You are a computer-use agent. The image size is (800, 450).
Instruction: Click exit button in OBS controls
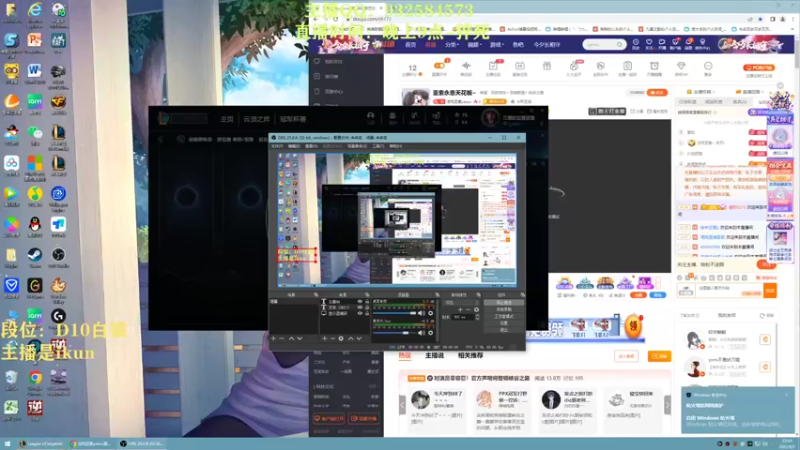pos(504,330)
